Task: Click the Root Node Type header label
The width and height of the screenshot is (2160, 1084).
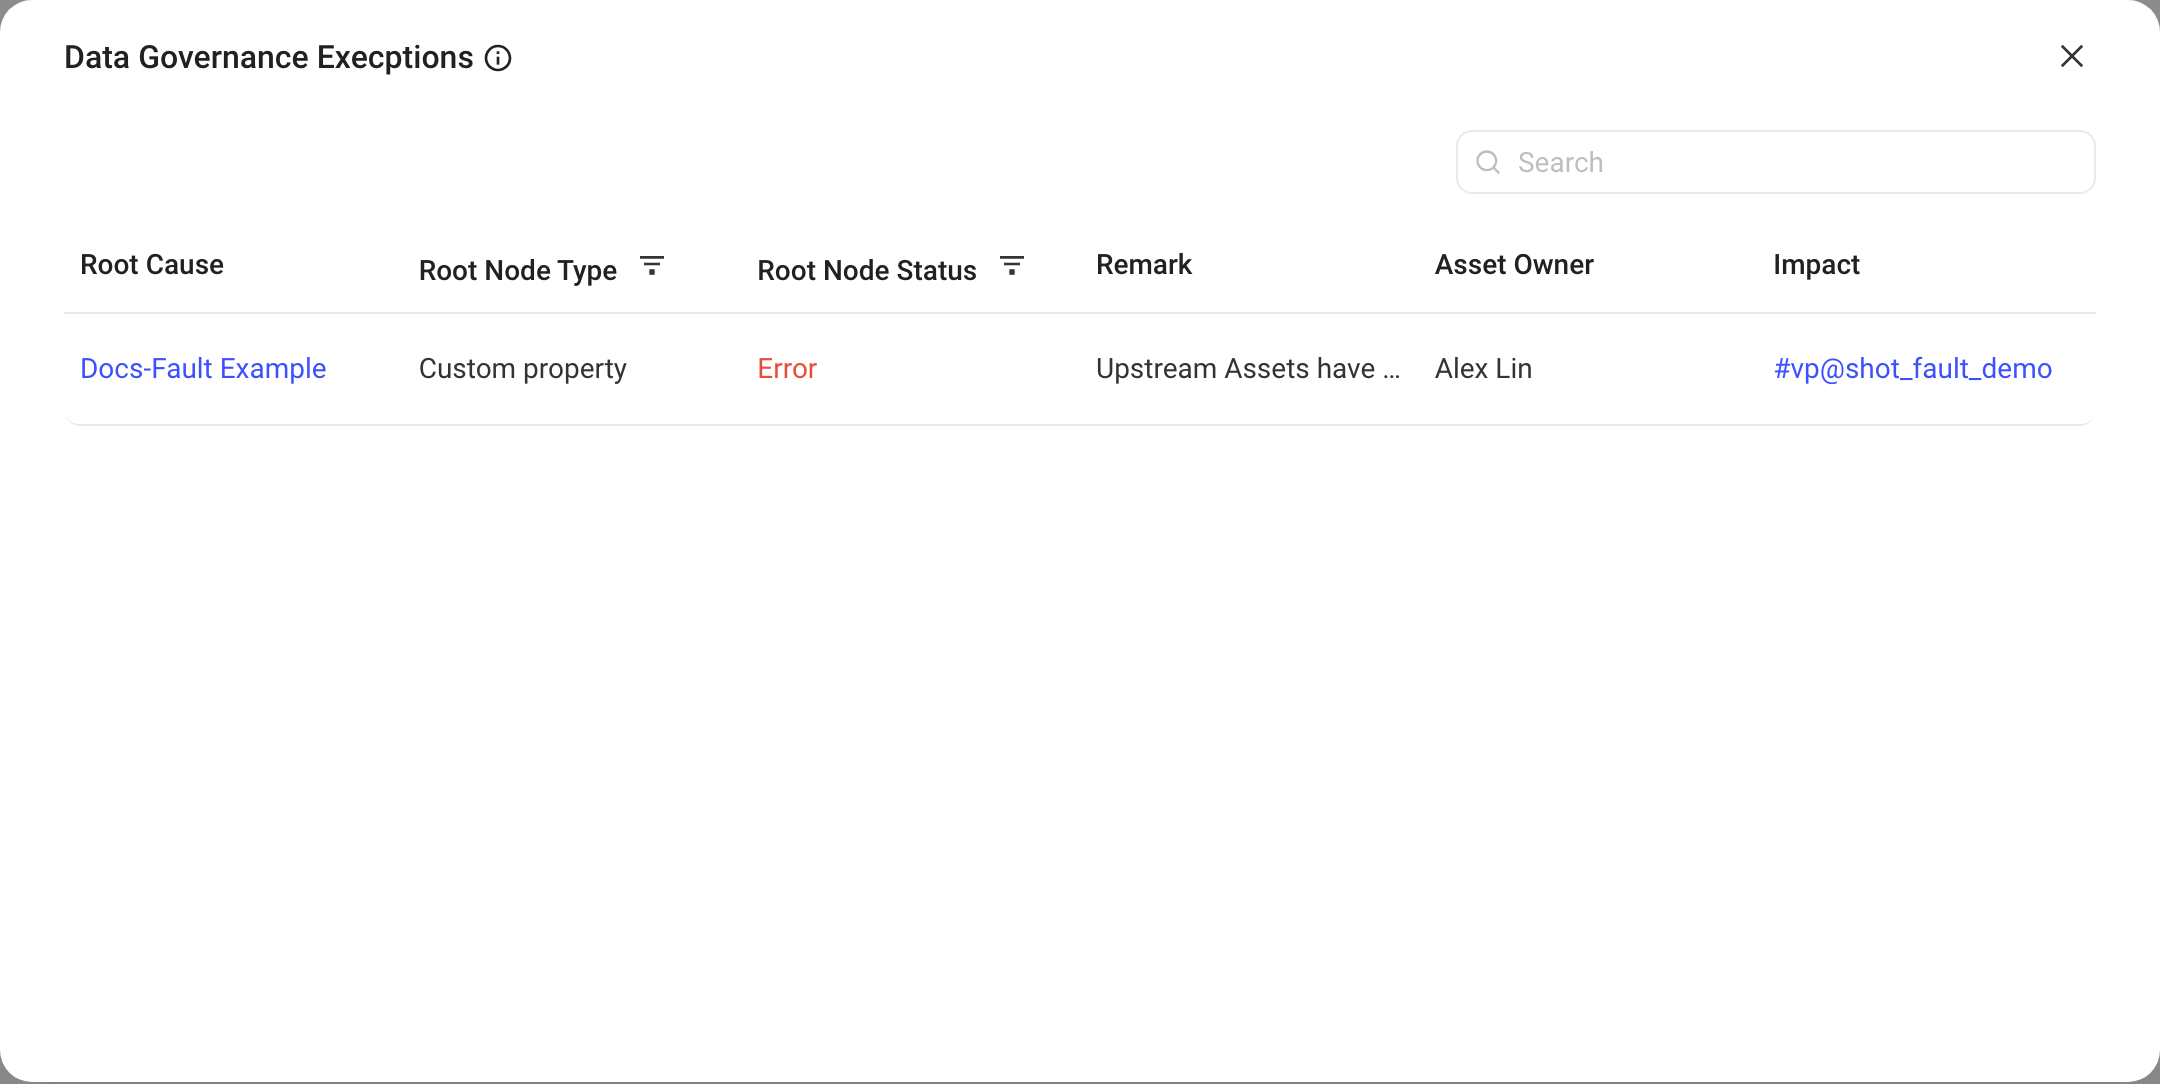Action: (518, 271)
